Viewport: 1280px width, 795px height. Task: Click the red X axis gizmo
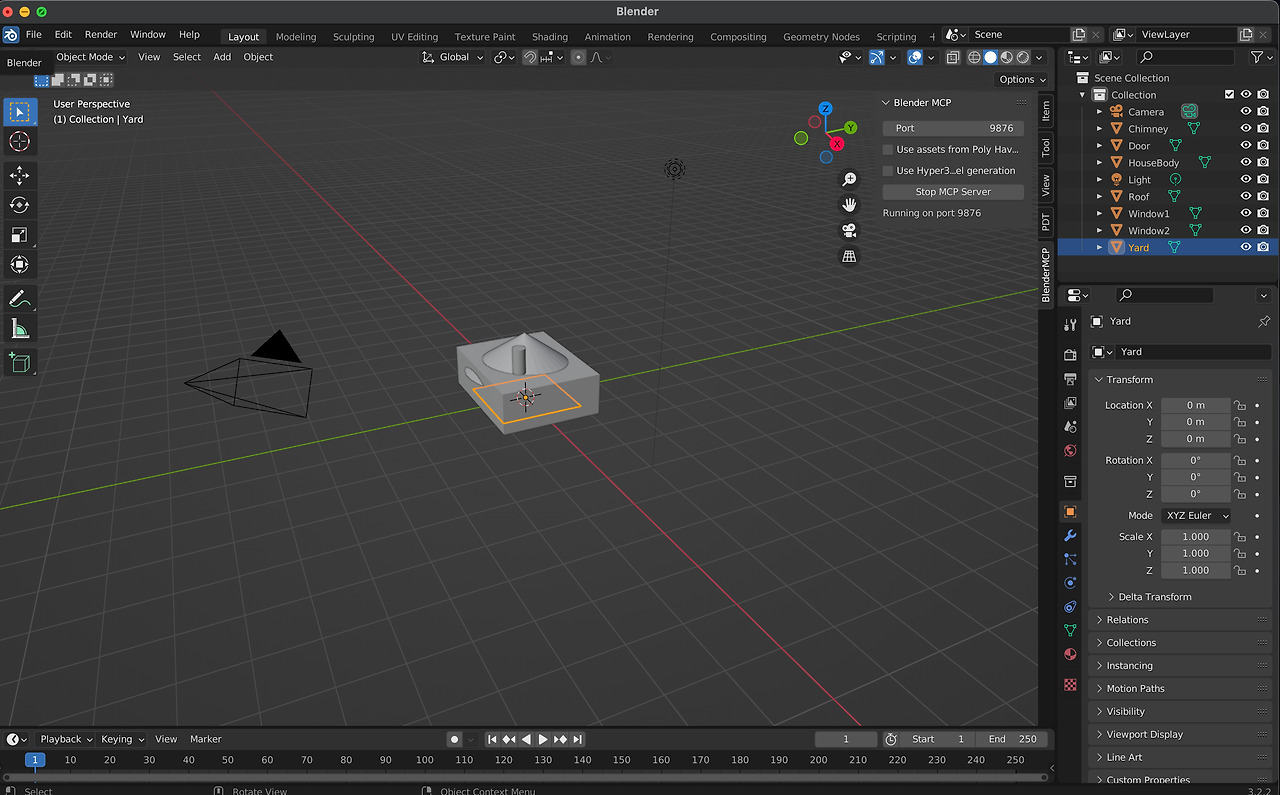[x=837, y=144]
